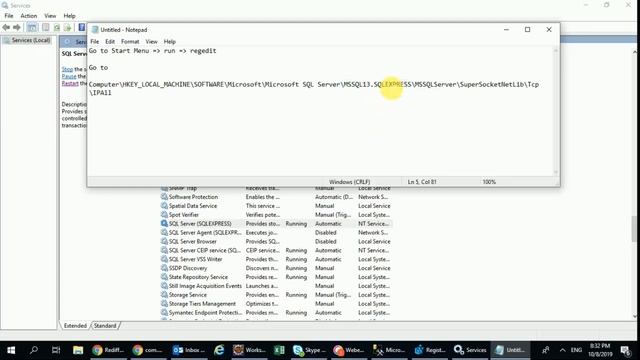Select Storage Tiers Management row
Screen dimensions: 640x360
coord(276,304)
